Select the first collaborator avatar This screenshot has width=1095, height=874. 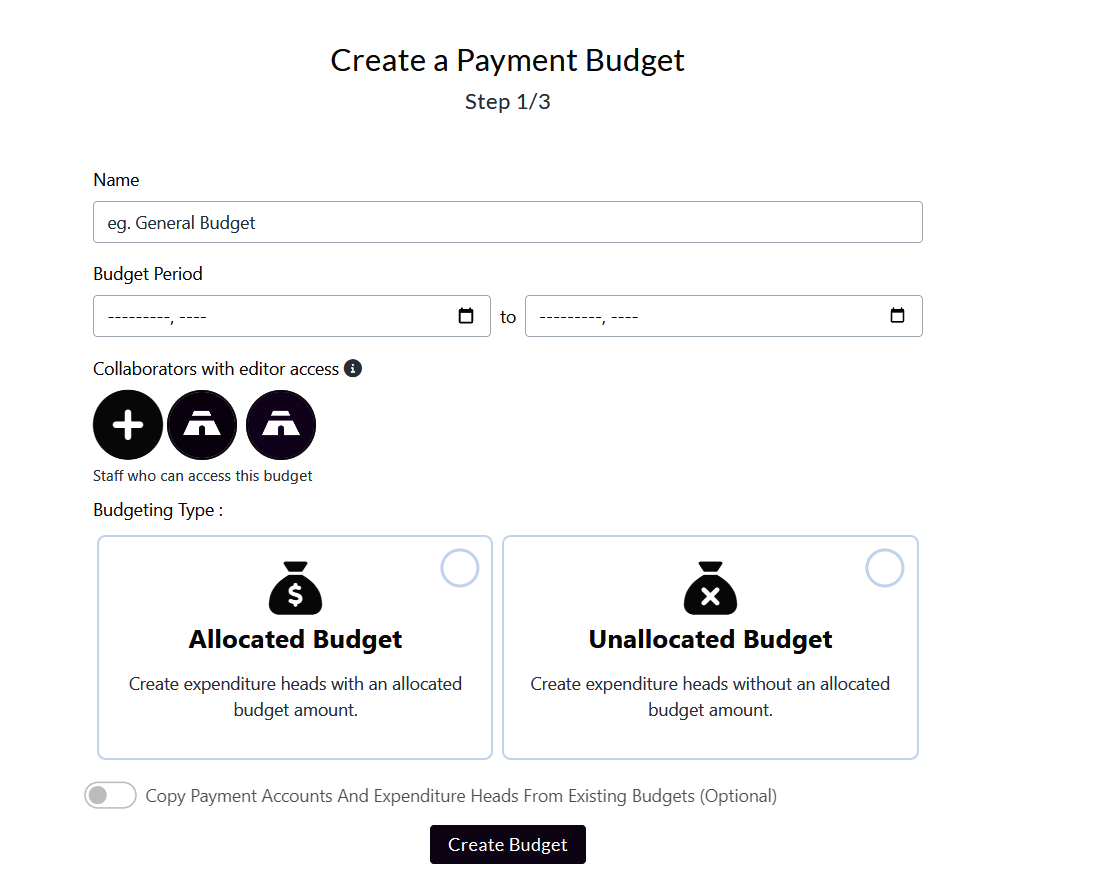(x=202, y=425)
